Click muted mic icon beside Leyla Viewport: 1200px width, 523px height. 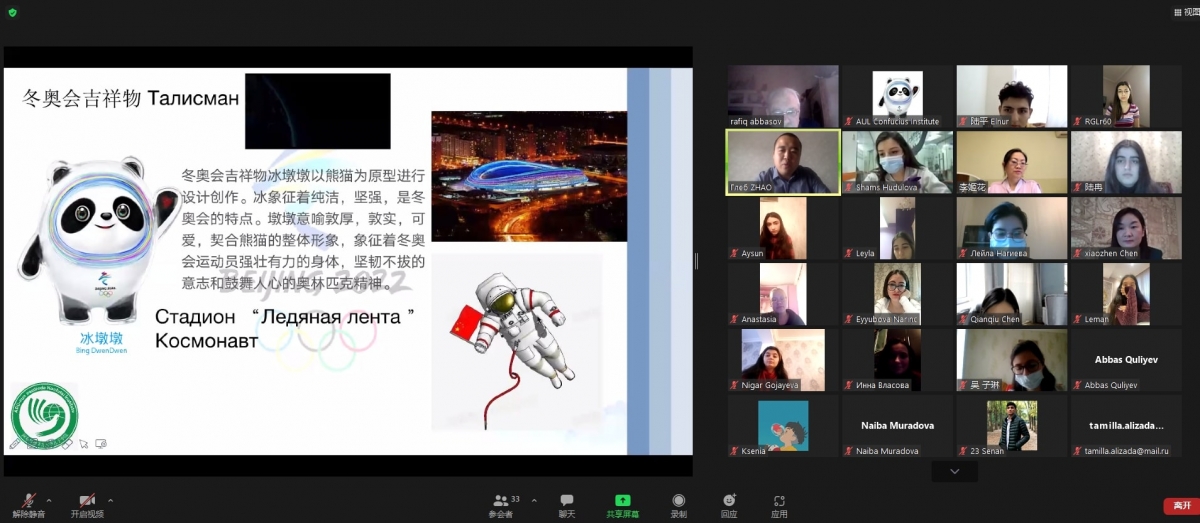[x=849, y=254]
